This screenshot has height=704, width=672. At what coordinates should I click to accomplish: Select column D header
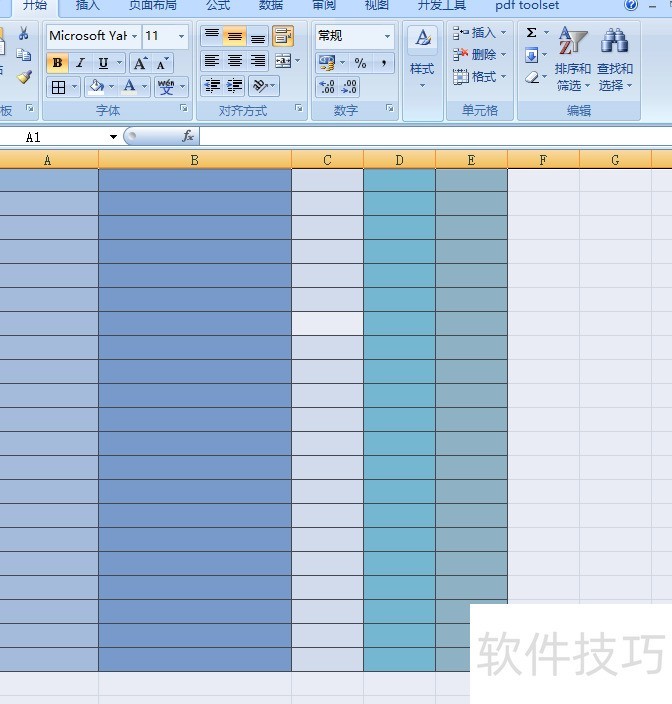(x=399, y=160)
